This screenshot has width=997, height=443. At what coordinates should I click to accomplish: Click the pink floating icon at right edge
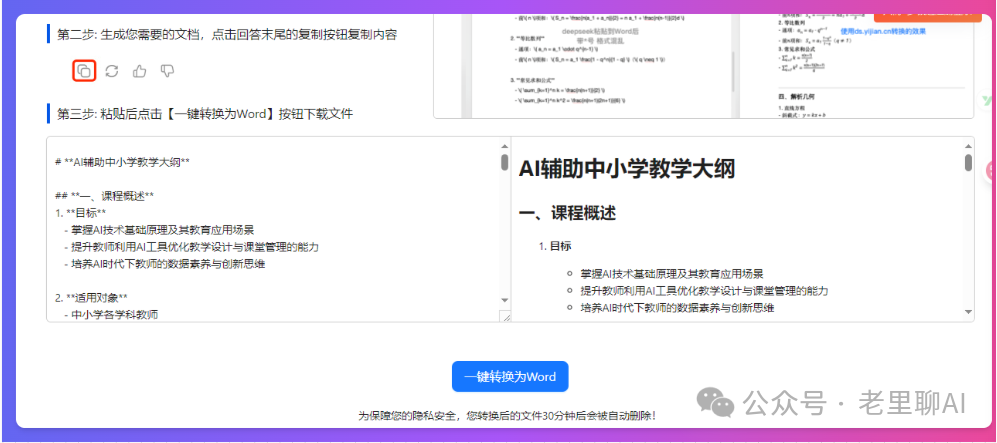click(x=991, y=171)
